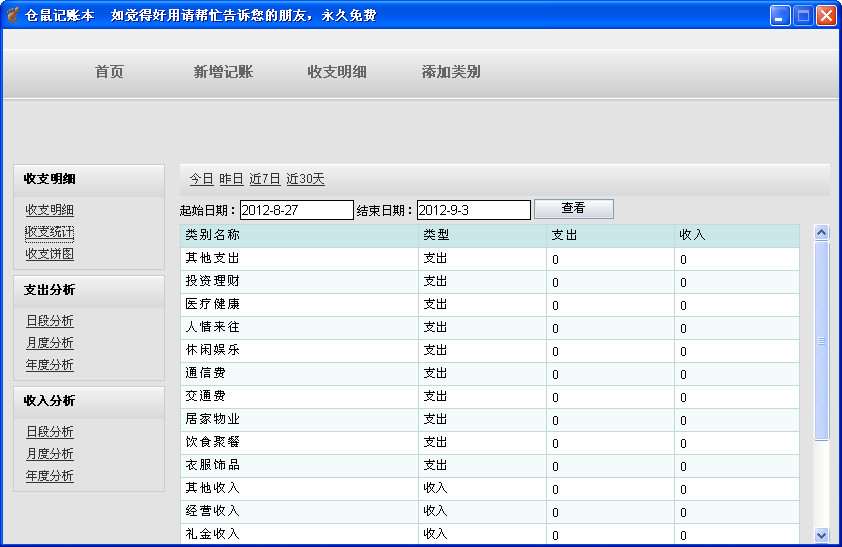The width and height of the screenshot is (842, 547).
Task: Select the 人情来往 row
Action: (490, 328)
